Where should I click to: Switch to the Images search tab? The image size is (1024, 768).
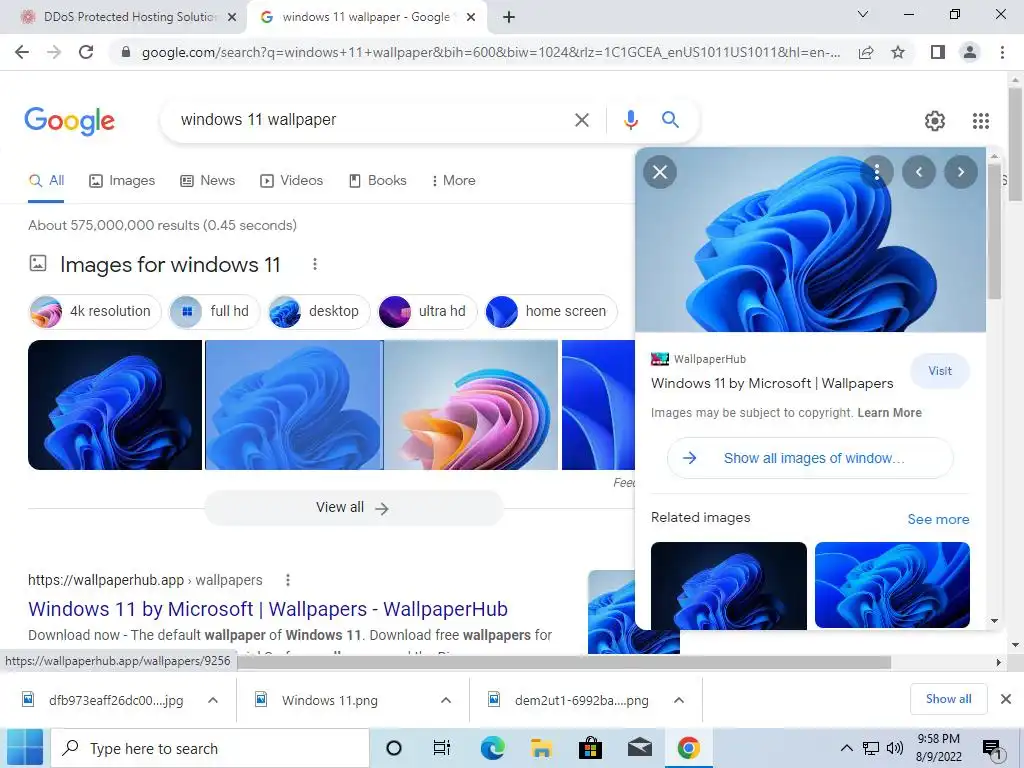point(122,181)
